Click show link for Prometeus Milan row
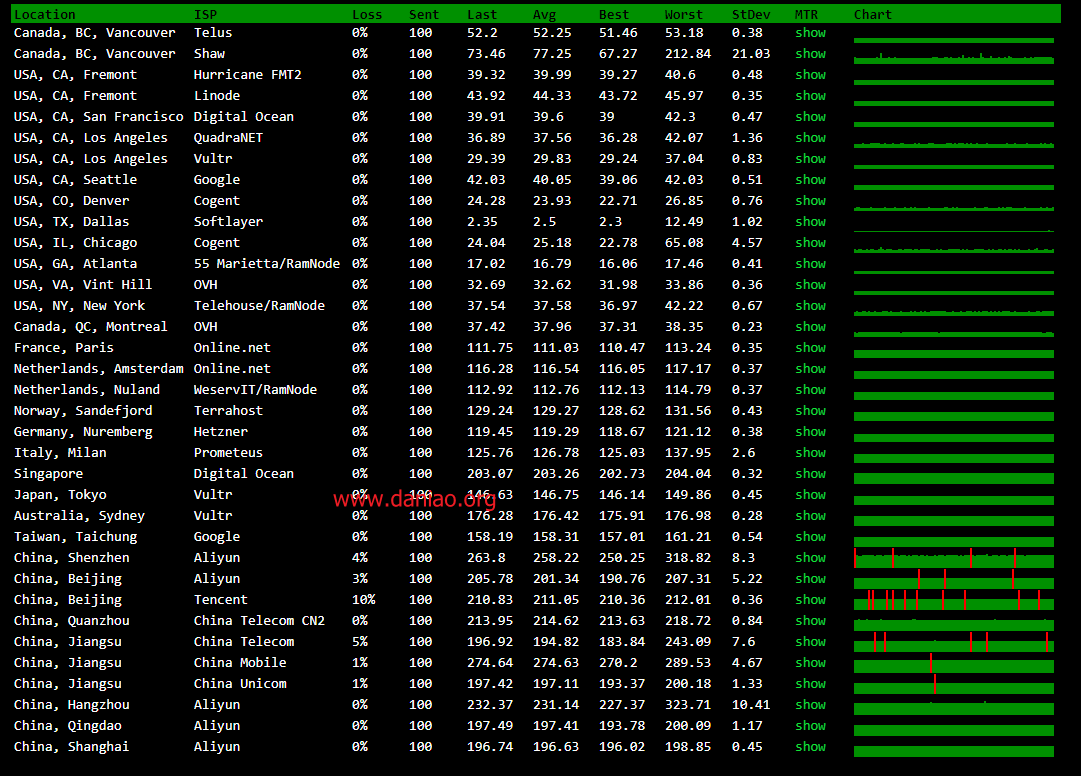 point(810,453)
